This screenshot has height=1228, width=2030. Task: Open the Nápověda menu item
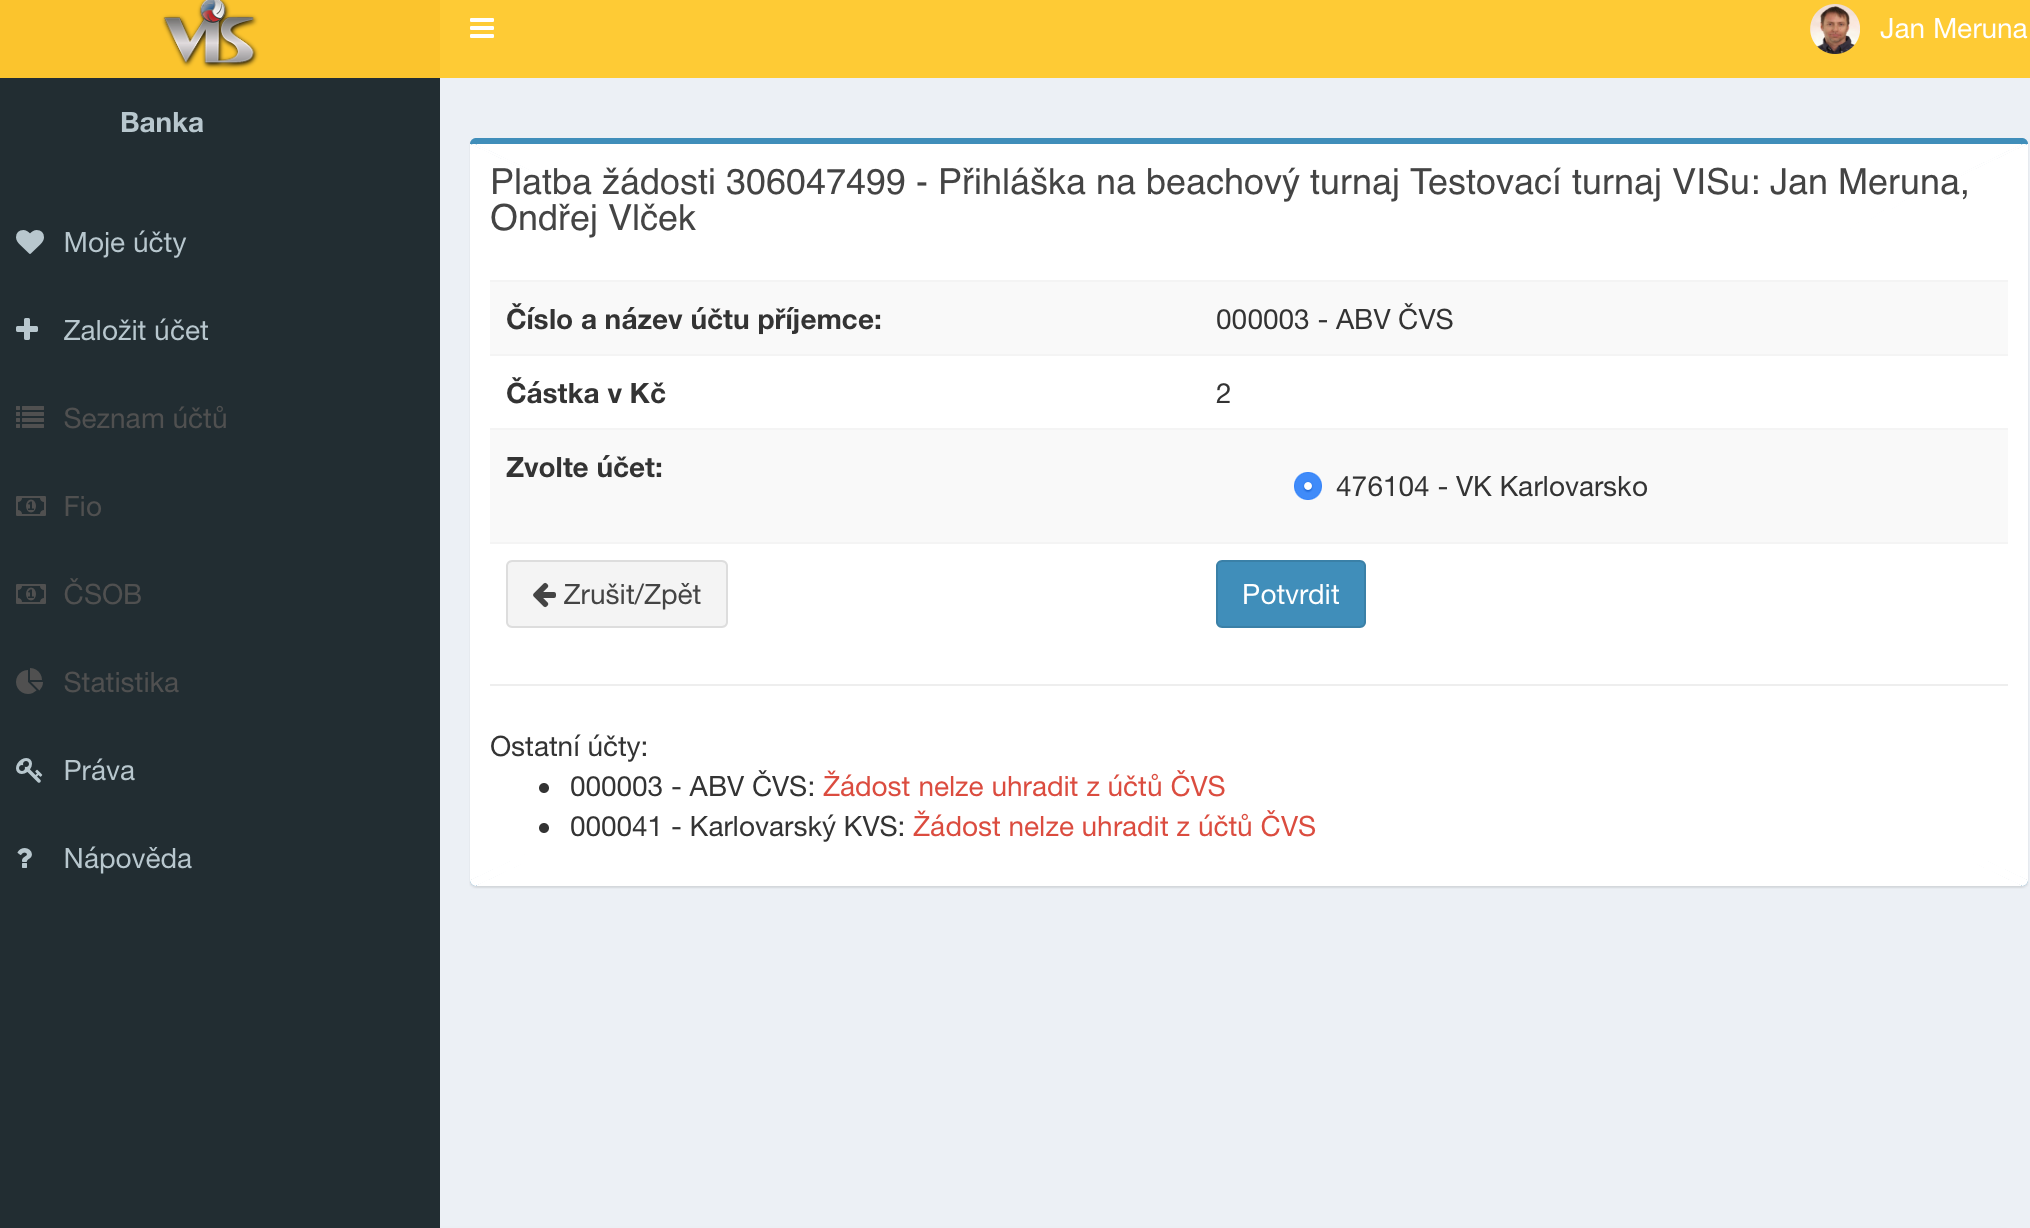[127, 858]
